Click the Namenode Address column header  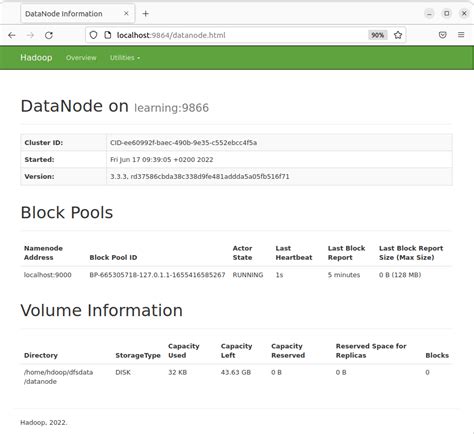43,253
